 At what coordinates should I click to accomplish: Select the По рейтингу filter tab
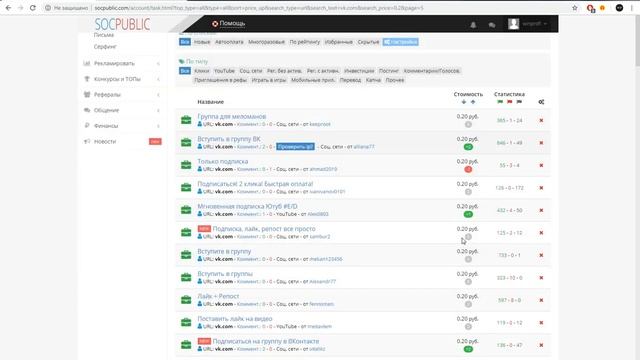click(x=305, y=42)
